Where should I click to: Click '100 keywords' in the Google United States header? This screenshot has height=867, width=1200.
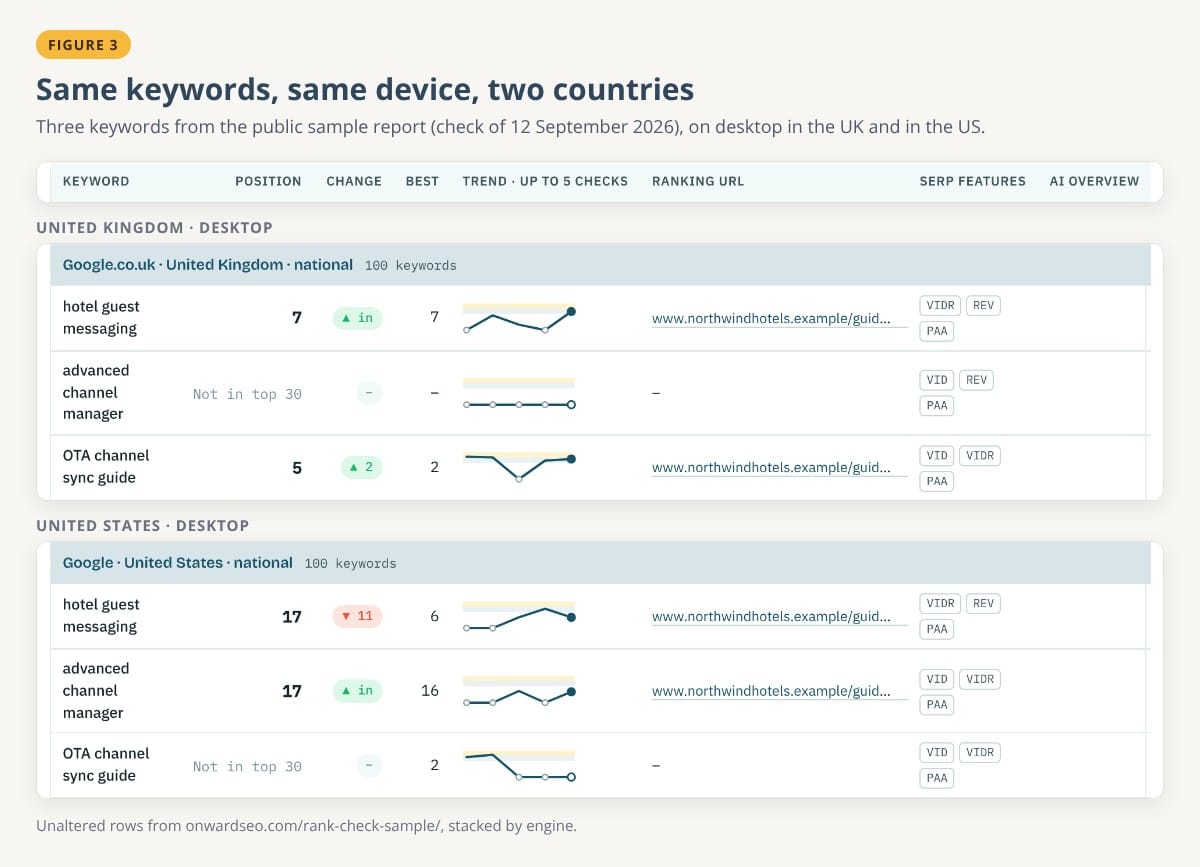click(351, 564)
